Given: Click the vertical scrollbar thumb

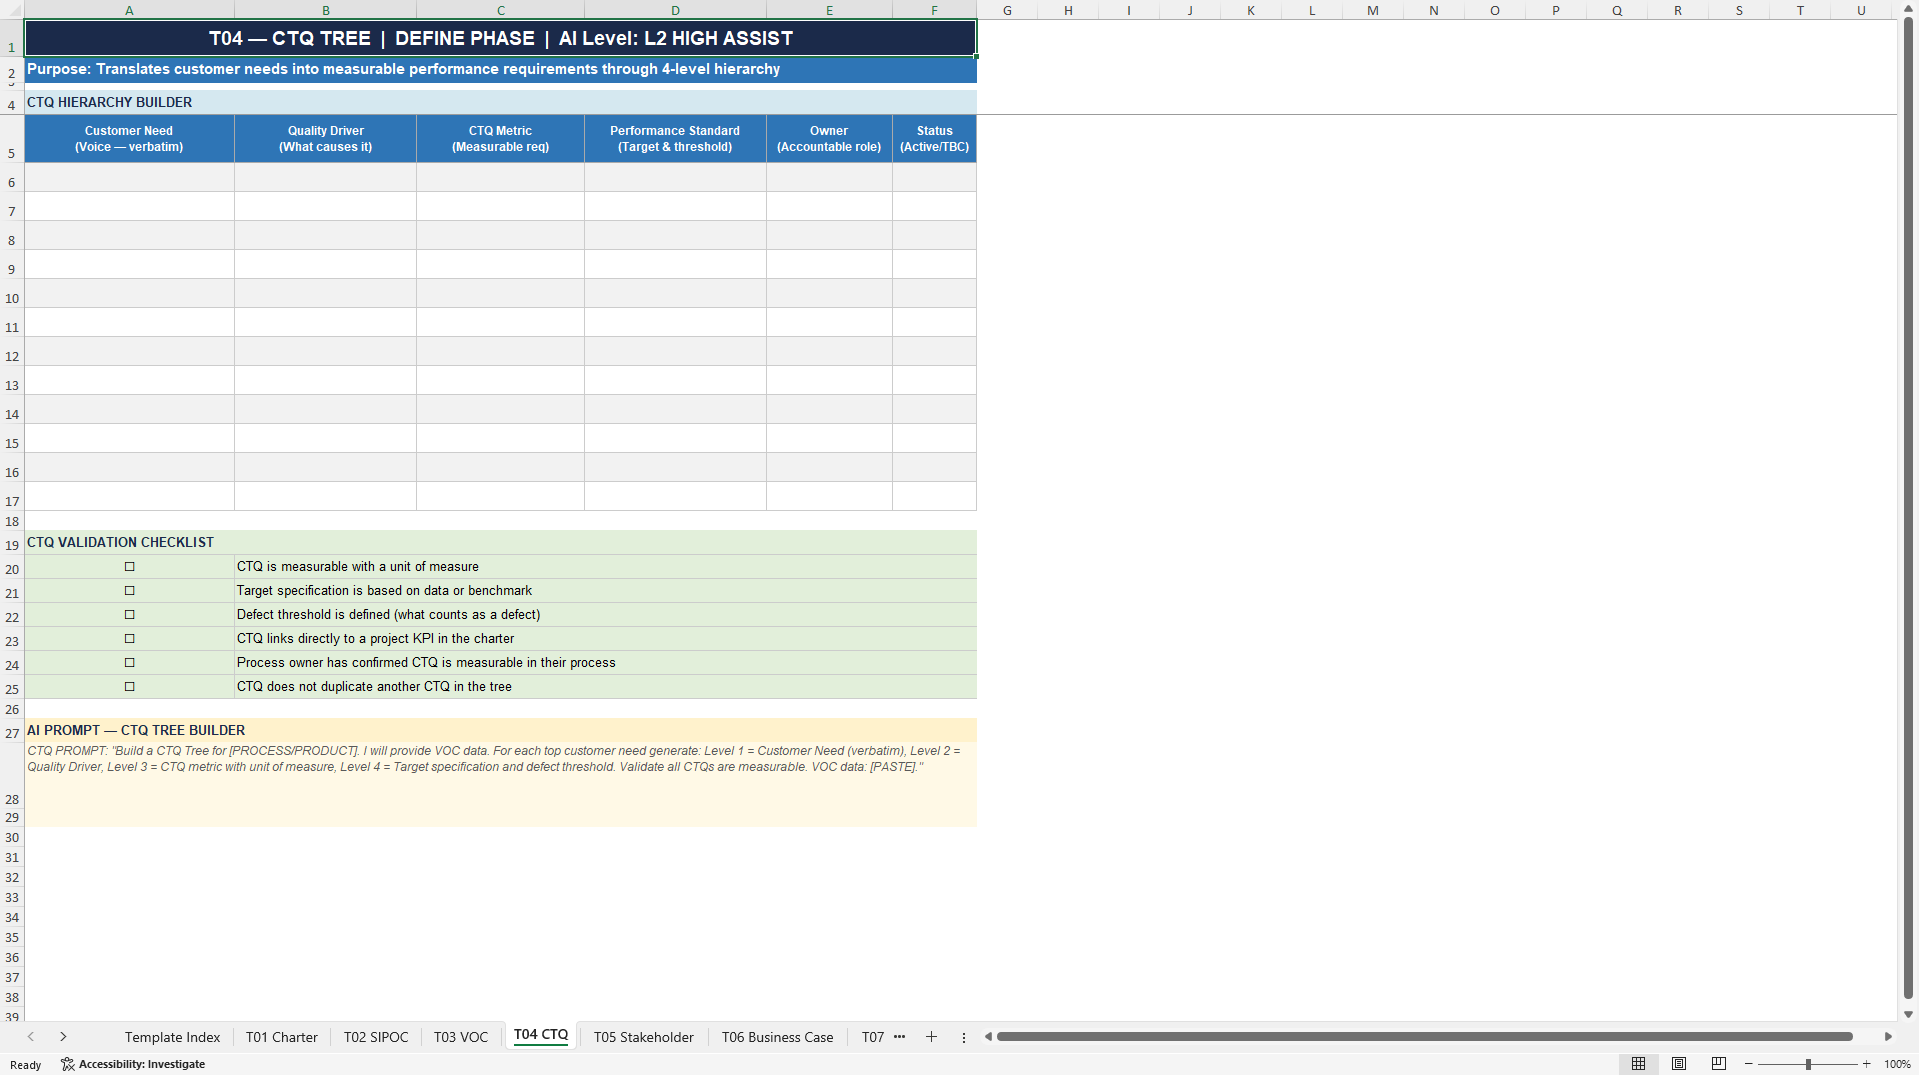Looking at the screenshot, I should point(1908,507).
